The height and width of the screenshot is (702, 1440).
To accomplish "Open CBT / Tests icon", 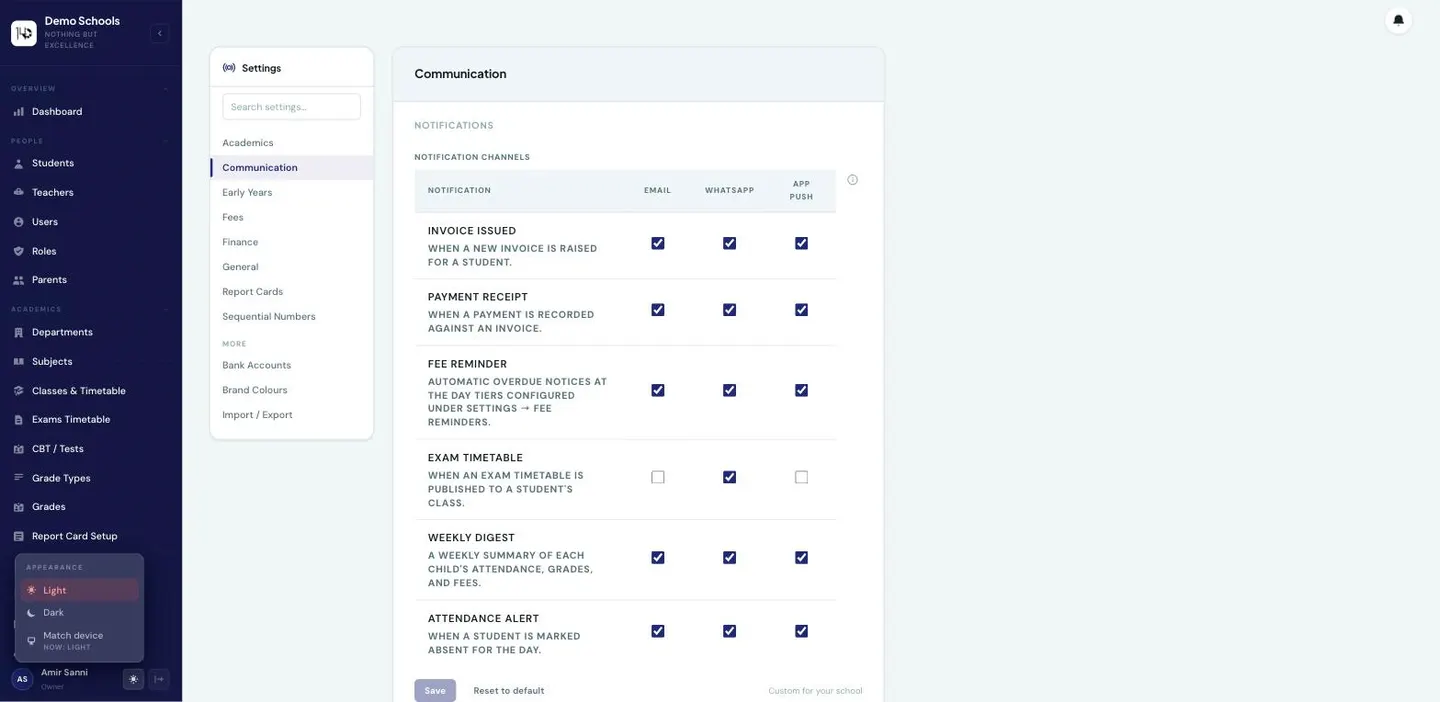I will click(18, 449).
